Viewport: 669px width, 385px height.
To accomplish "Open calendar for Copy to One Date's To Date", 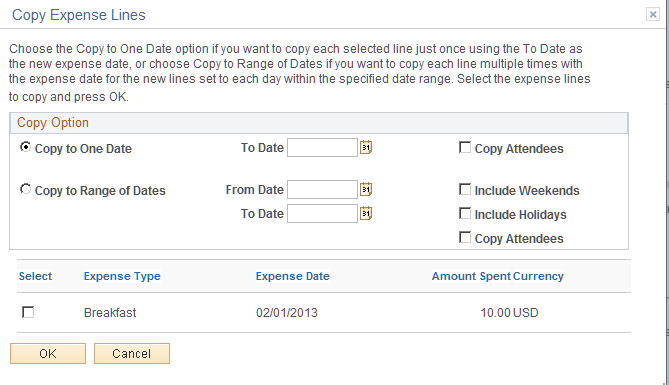I will (x=366, y=148).
